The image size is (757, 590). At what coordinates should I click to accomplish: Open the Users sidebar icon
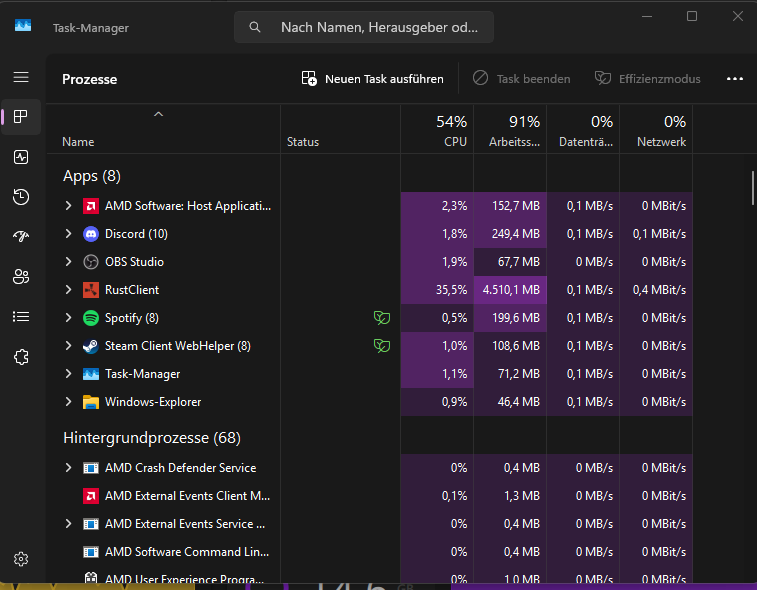click(x=21, y=277)
